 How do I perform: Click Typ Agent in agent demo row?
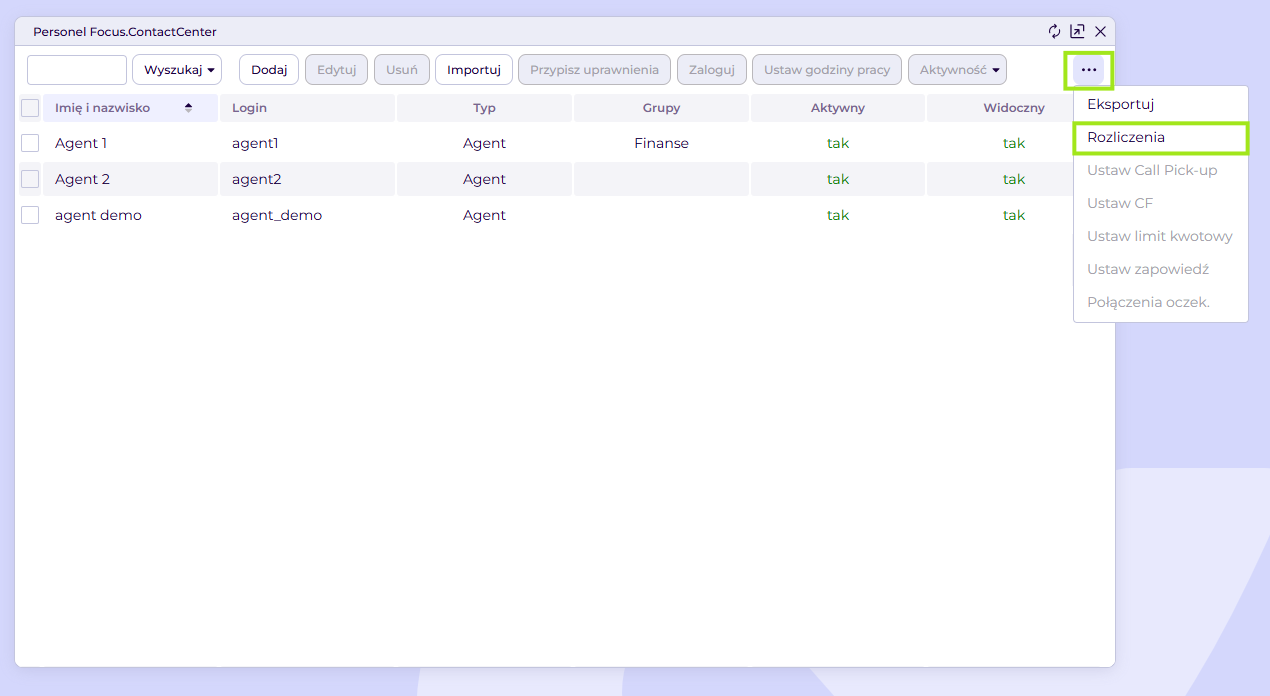coord(484,215)
